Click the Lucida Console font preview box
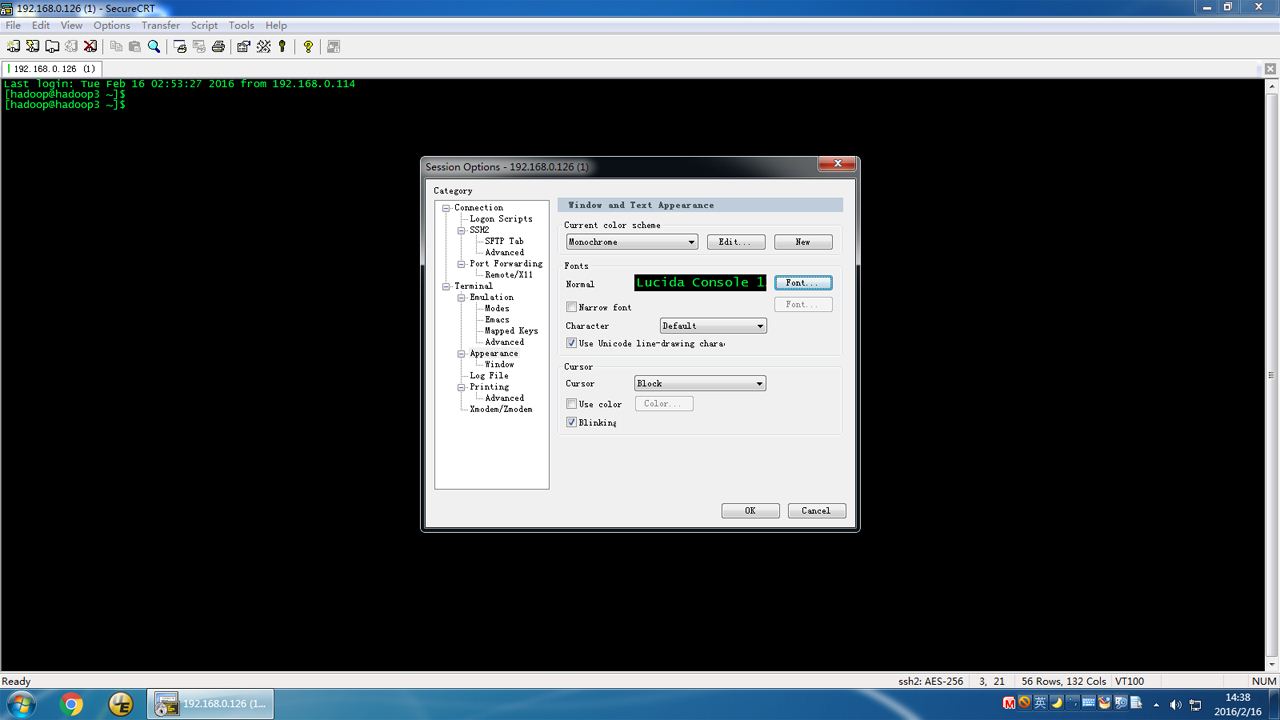Viewport: 1280px width, 720px height. click(x=700, y=283)
